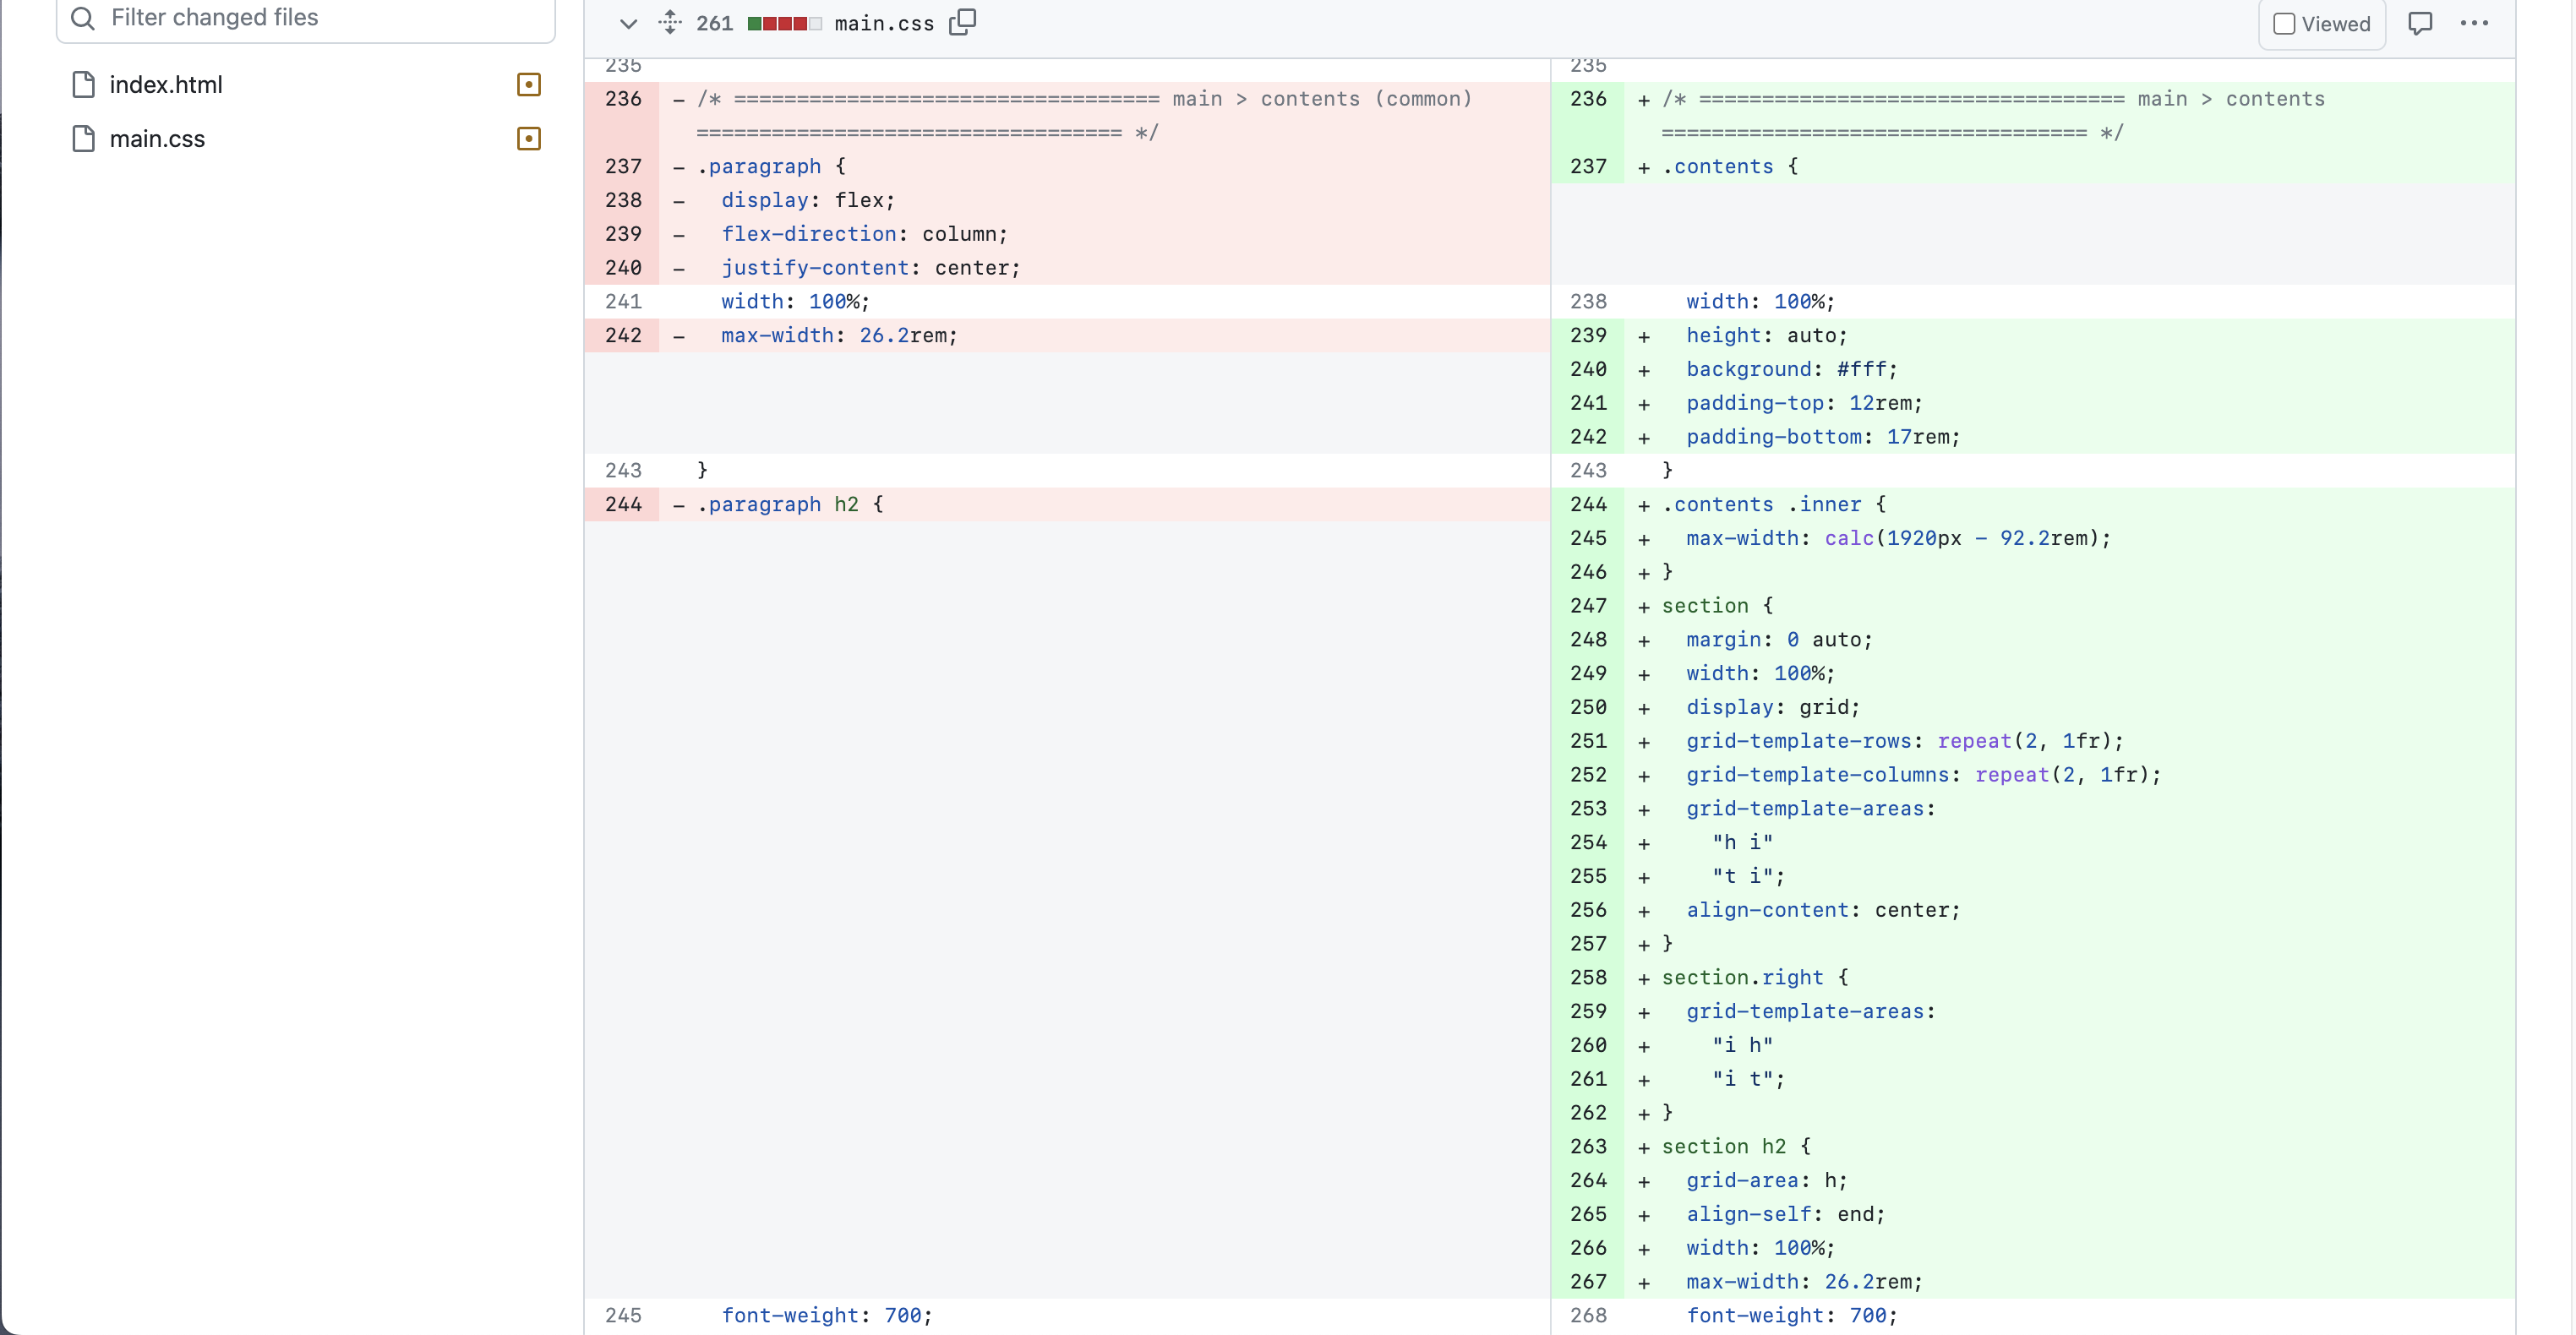Open the file comment icon for main.css
The height and width of the screenshot is (1335, 2576).
2419,23
